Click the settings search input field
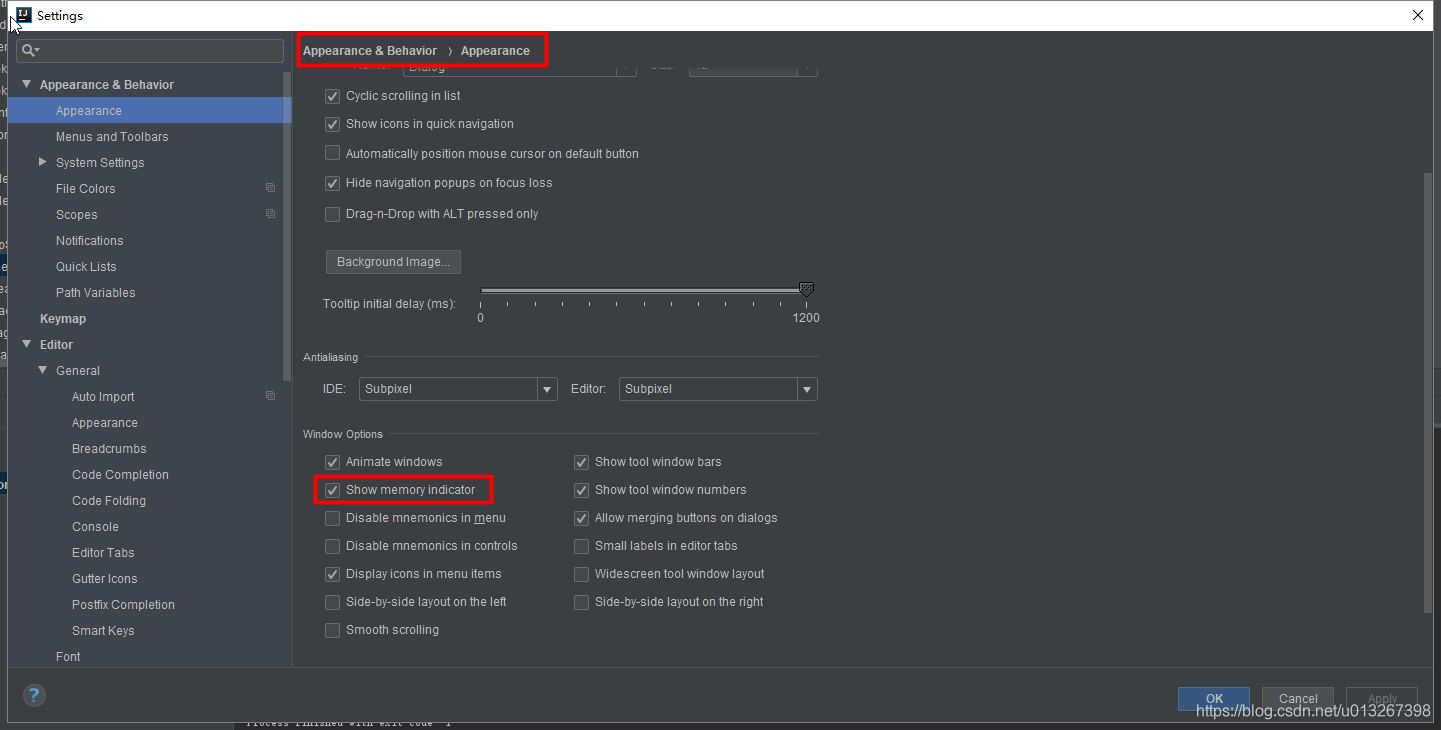 pos(150,50)
